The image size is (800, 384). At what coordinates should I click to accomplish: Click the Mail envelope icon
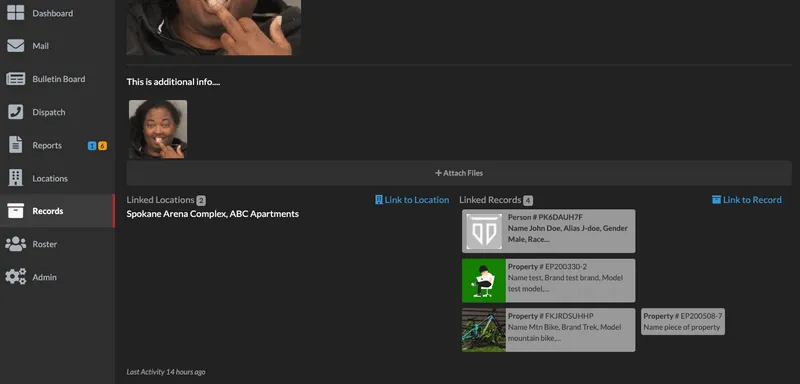[x=15, y=46]
